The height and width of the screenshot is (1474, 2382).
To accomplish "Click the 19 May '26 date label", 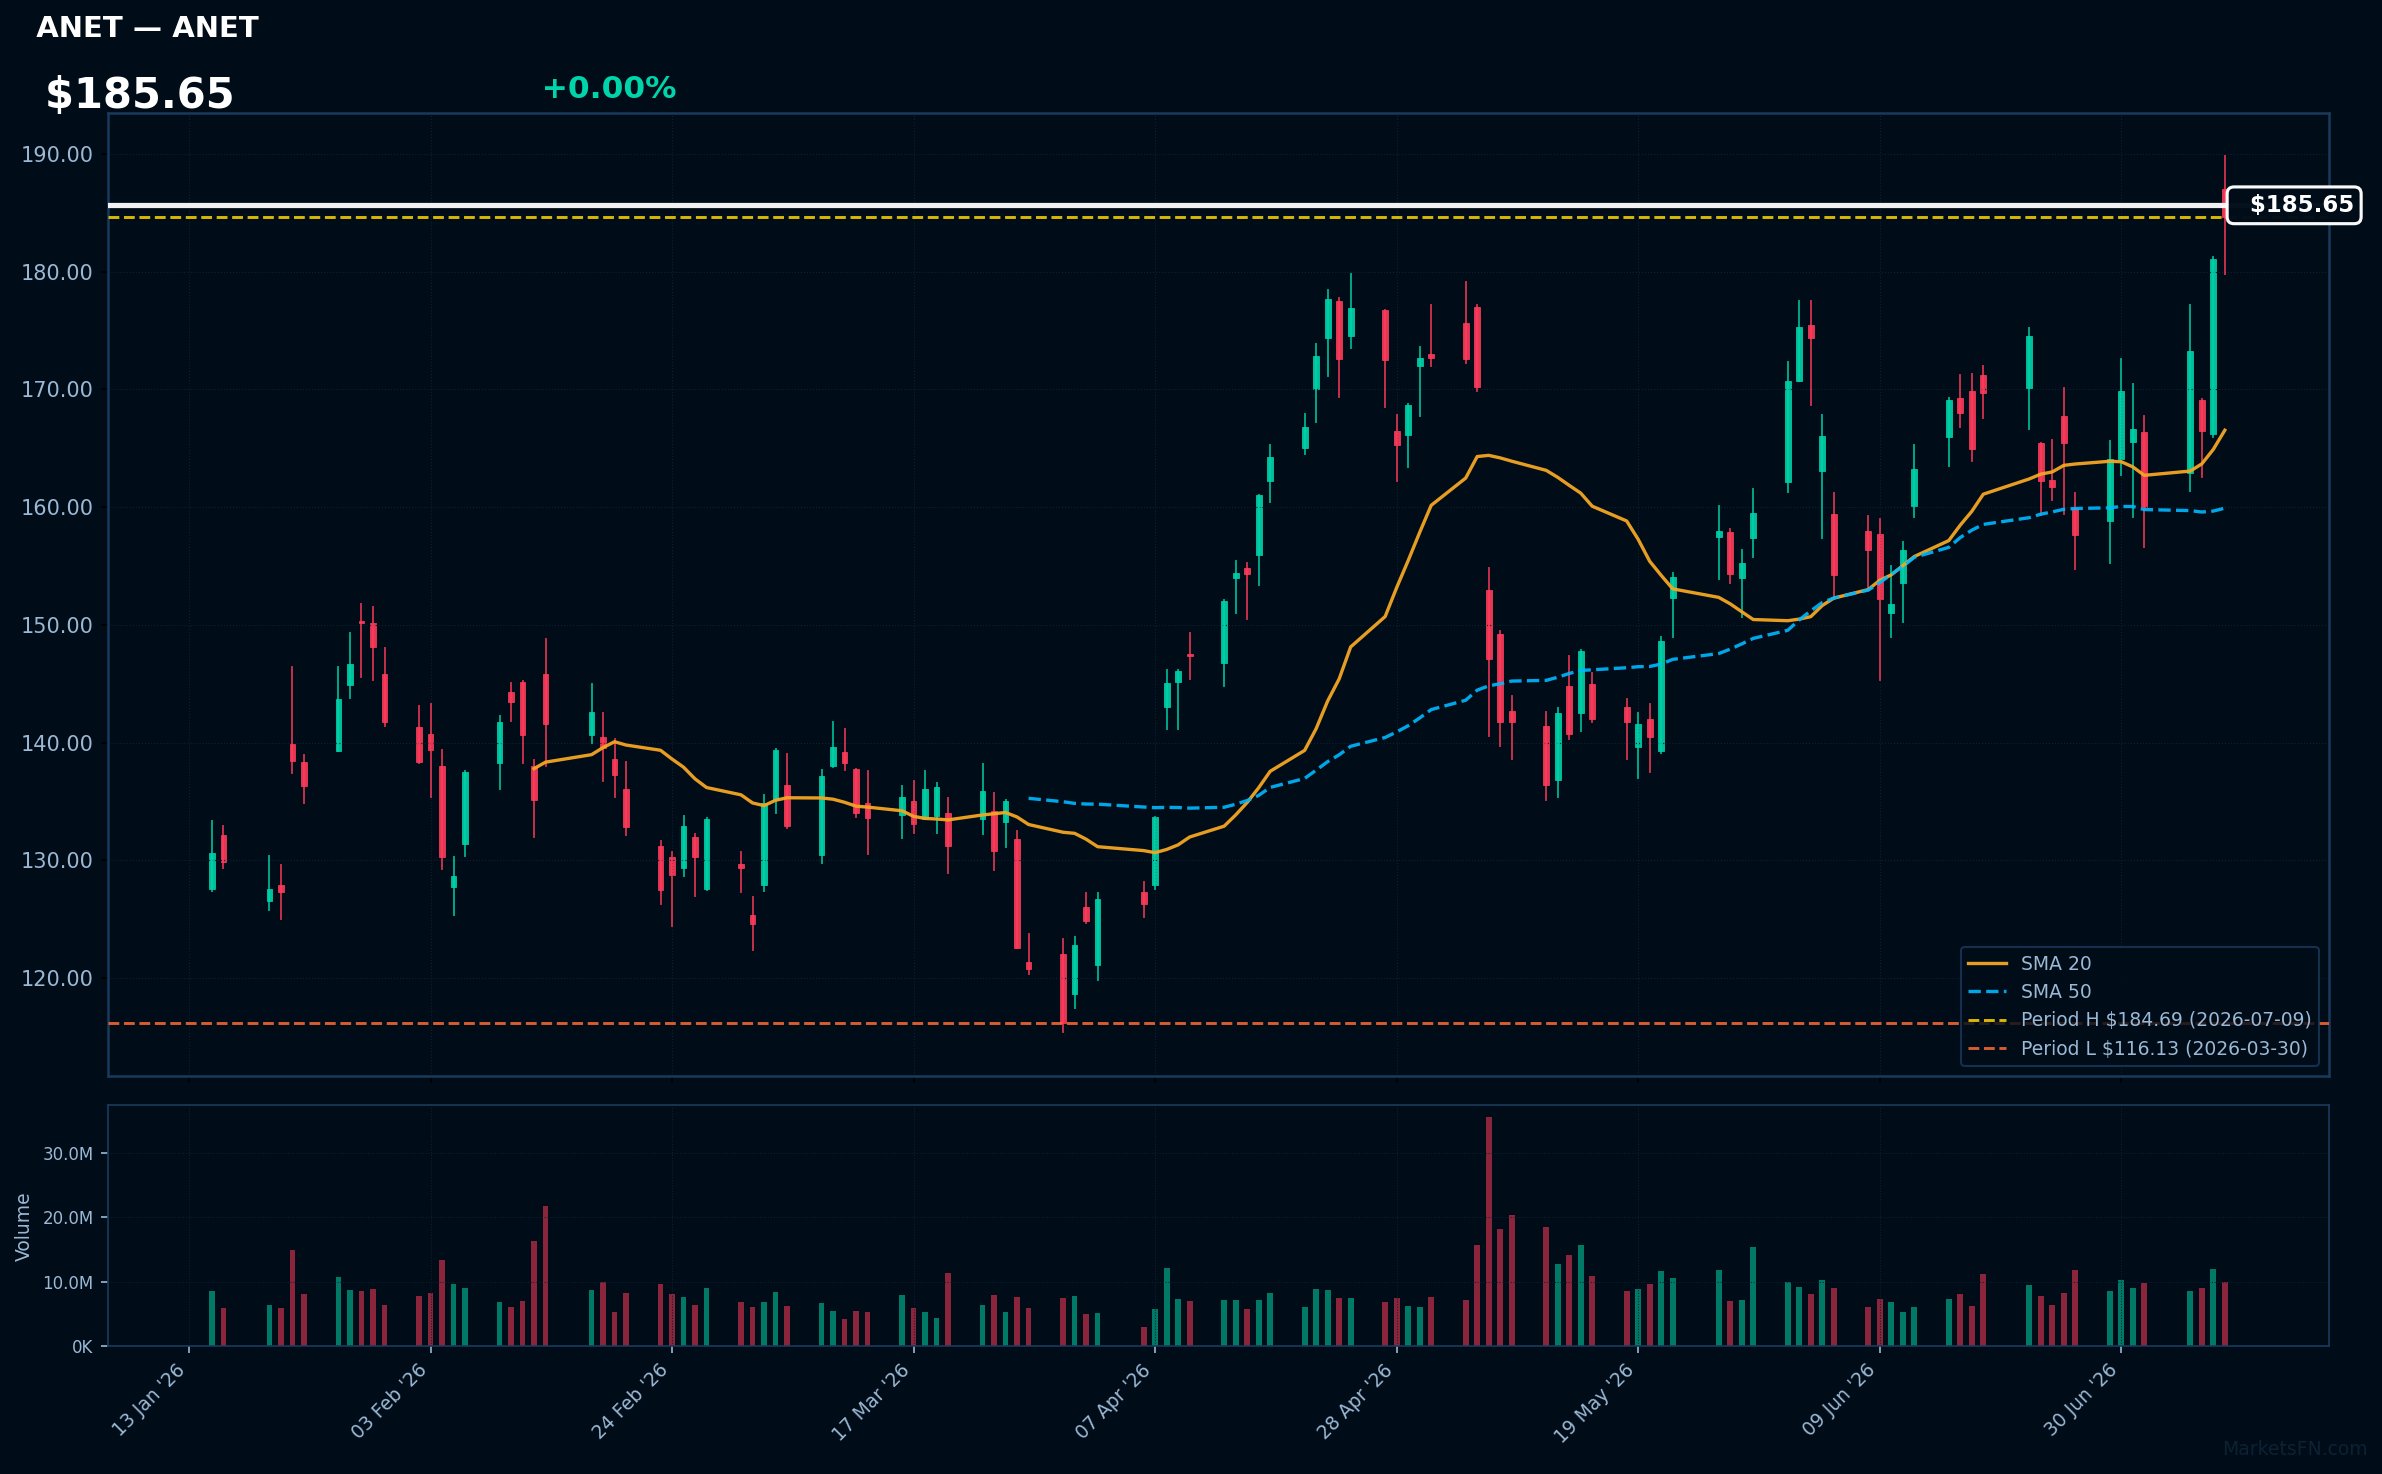I will (1595, 1400).
